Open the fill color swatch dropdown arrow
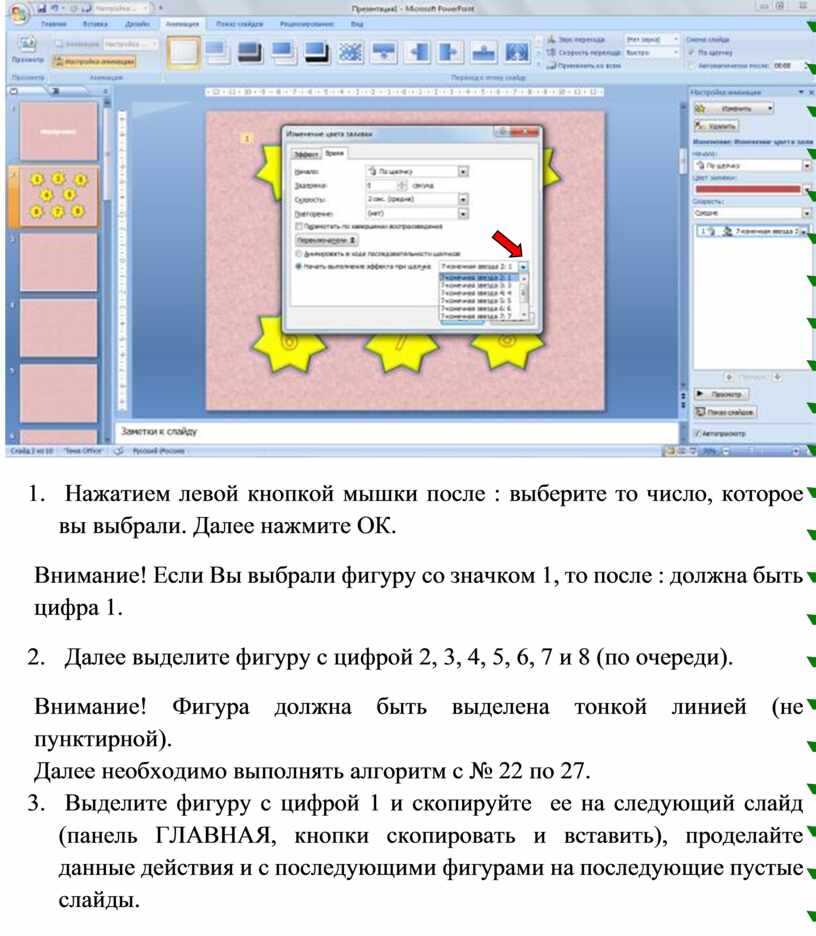The width and height of the screenshot is (816, 936). coord(808,189)
